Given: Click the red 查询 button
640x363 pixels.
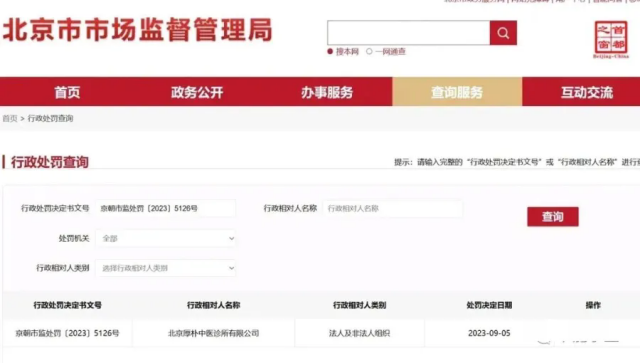Looking at the screenshot, I should pyautogui.click(x=553, y=217).
